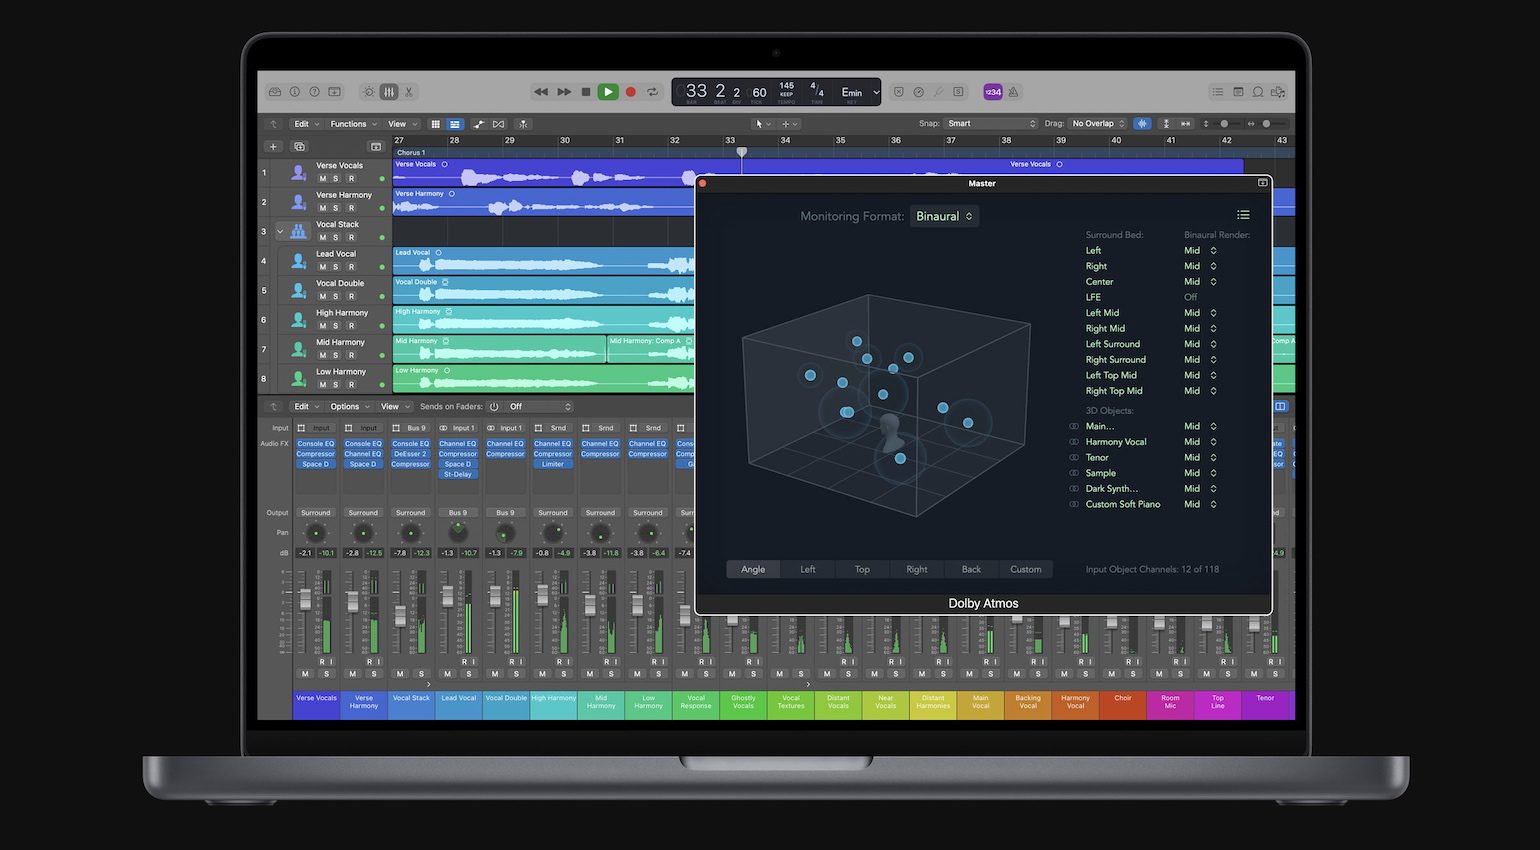This screenshot has height=850, width=1540.
Task: Switch to the Top view tab
Action: [862, 570]
